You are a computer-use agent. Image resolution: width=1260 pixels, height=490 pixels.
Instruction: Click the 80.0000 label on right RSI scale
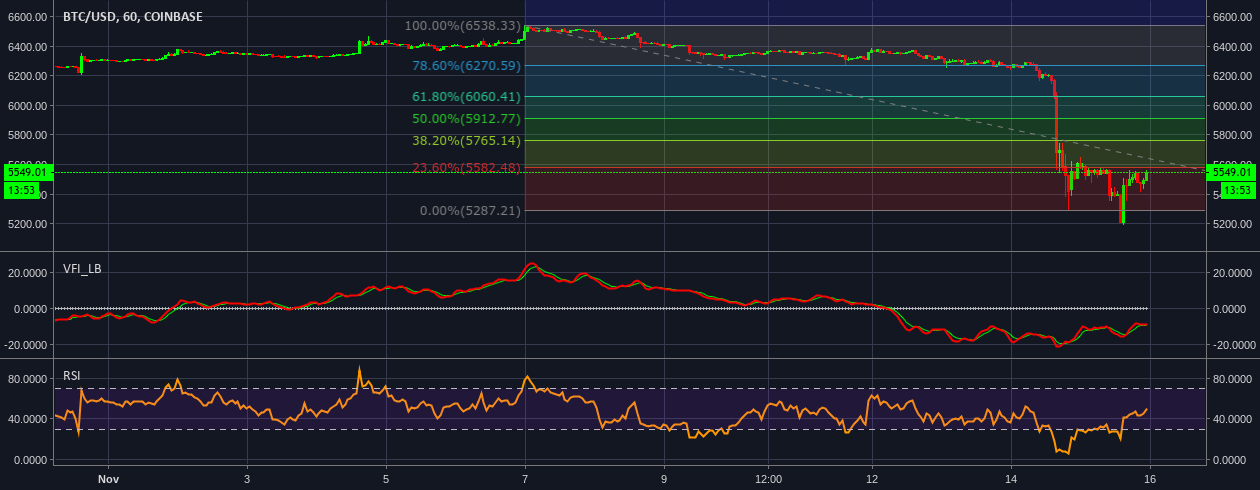pyautogui.click(x=1234, y=379)
